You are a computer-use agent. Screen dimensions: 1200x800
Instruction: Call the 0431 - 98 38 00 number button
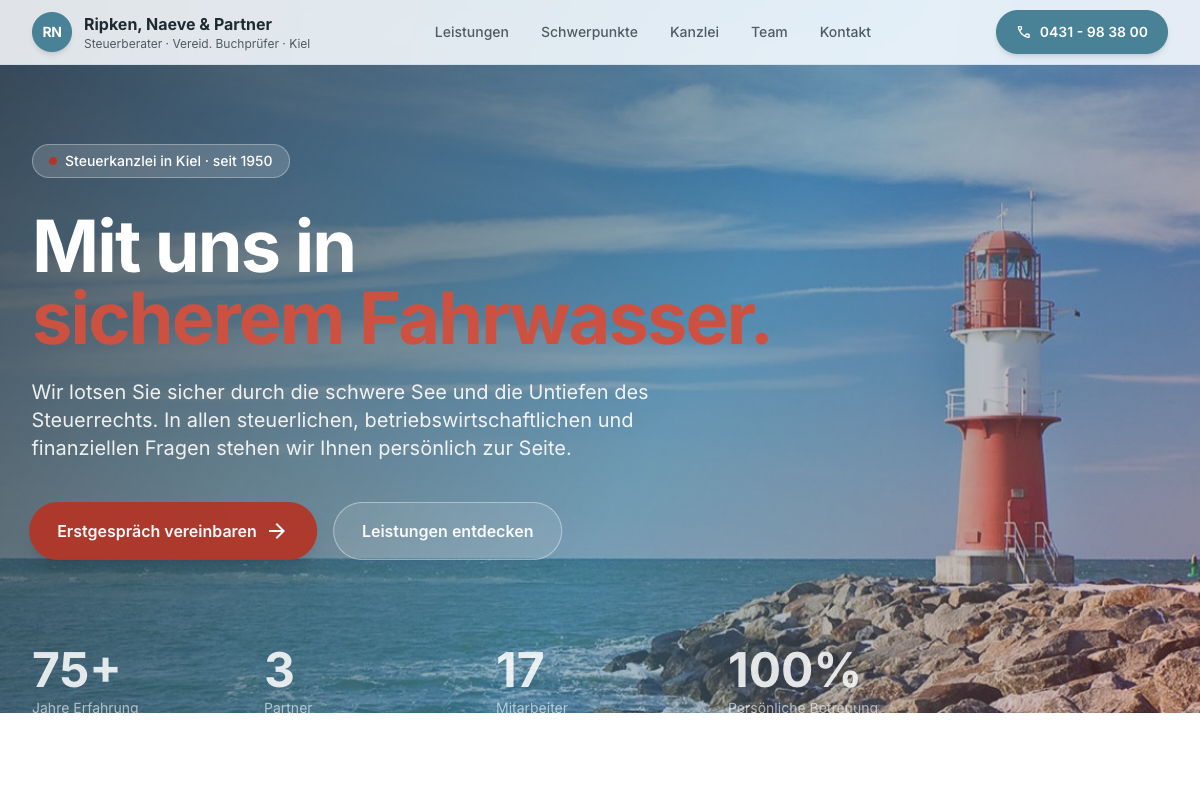click(1082, 31)
